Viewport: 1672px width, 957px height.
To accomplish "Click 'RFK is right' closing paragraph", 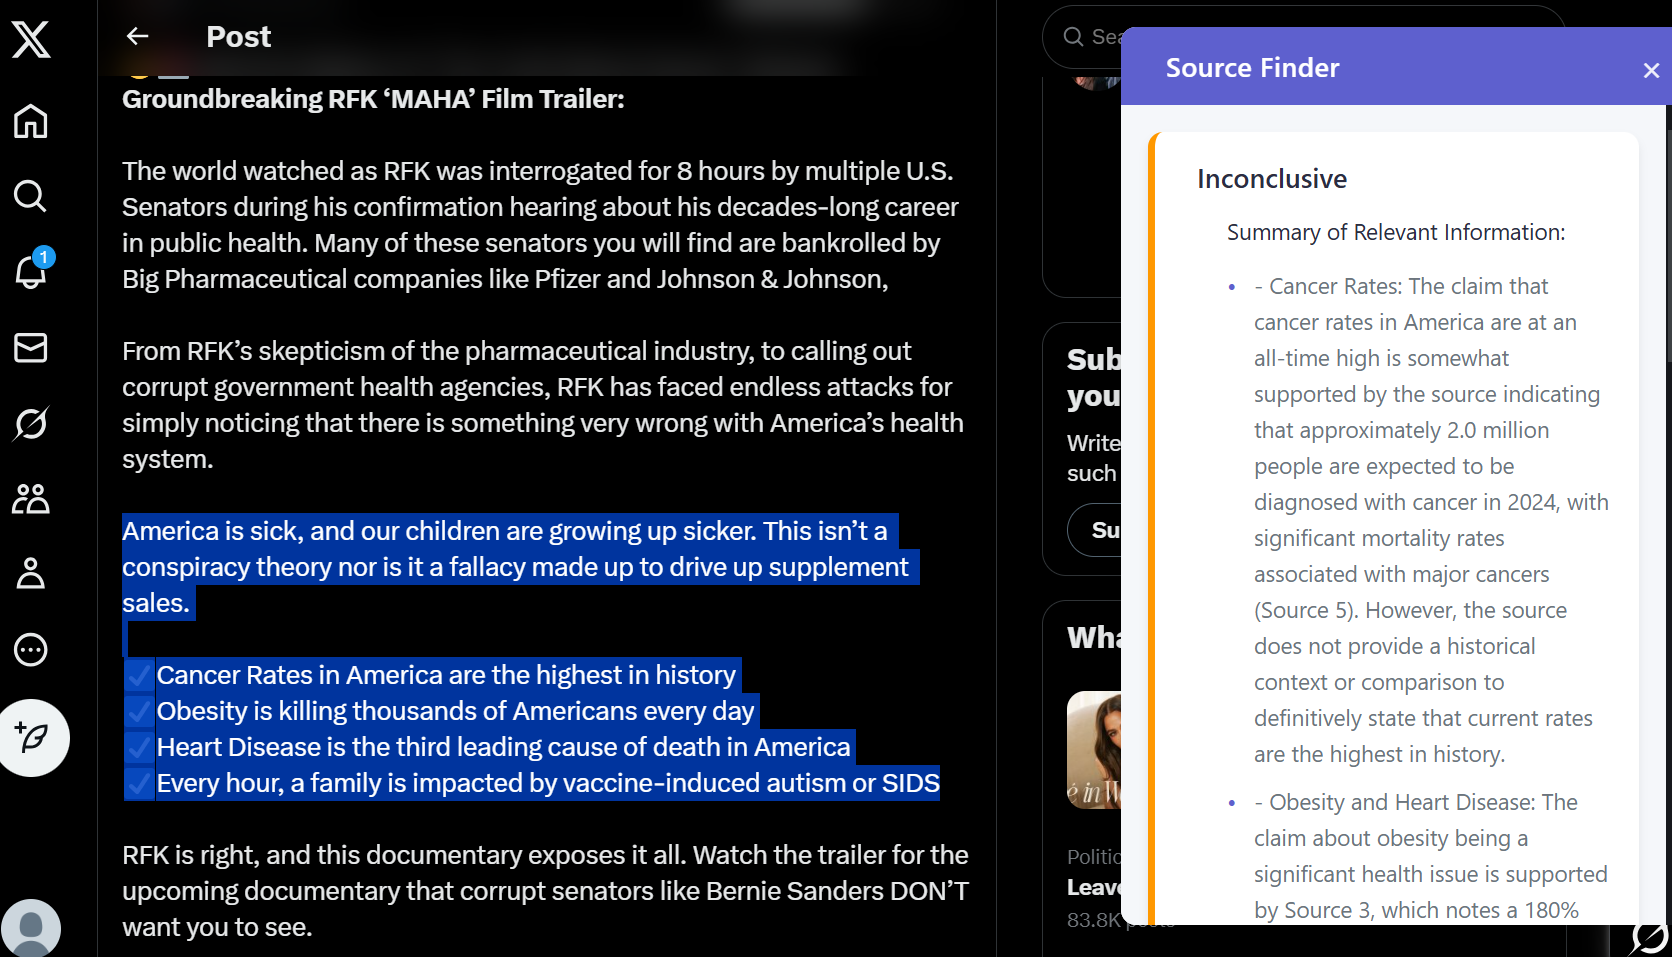I will click(x=545, y=891).
